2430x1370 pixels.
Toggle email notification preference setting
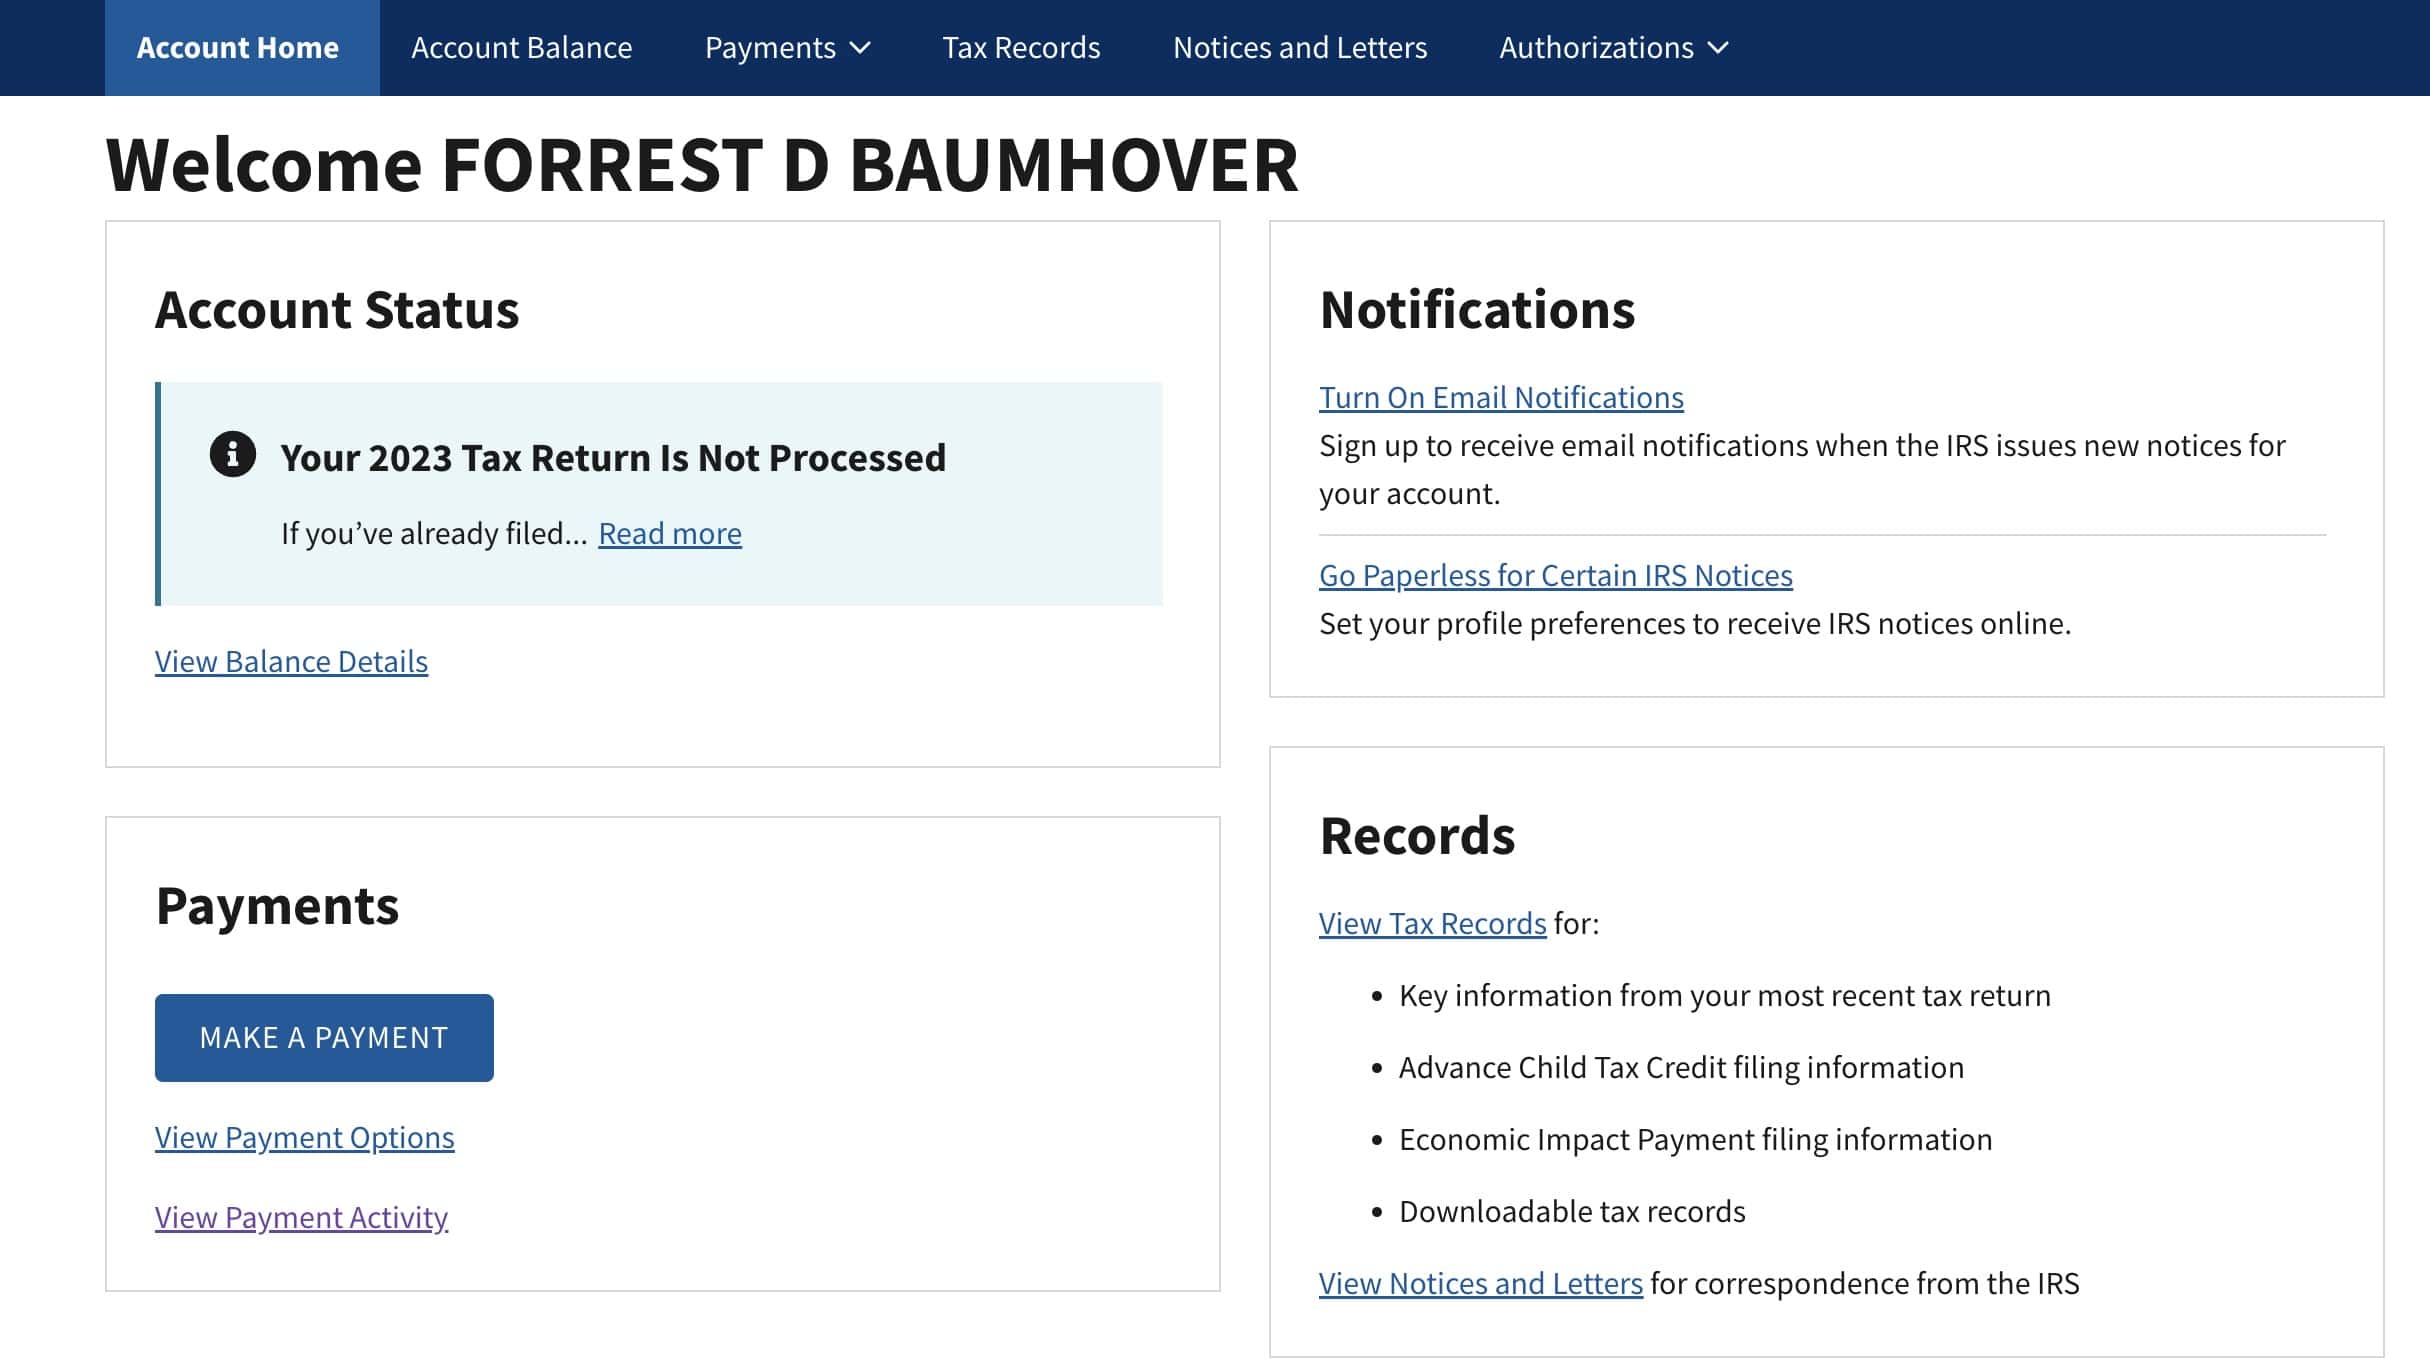coord(1500,395)
